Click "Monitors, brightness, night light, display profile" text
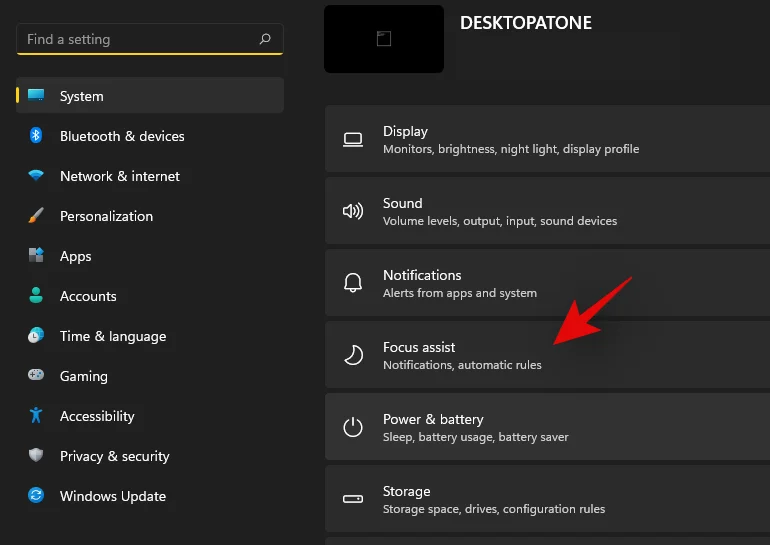 click(x=511, y=149)
